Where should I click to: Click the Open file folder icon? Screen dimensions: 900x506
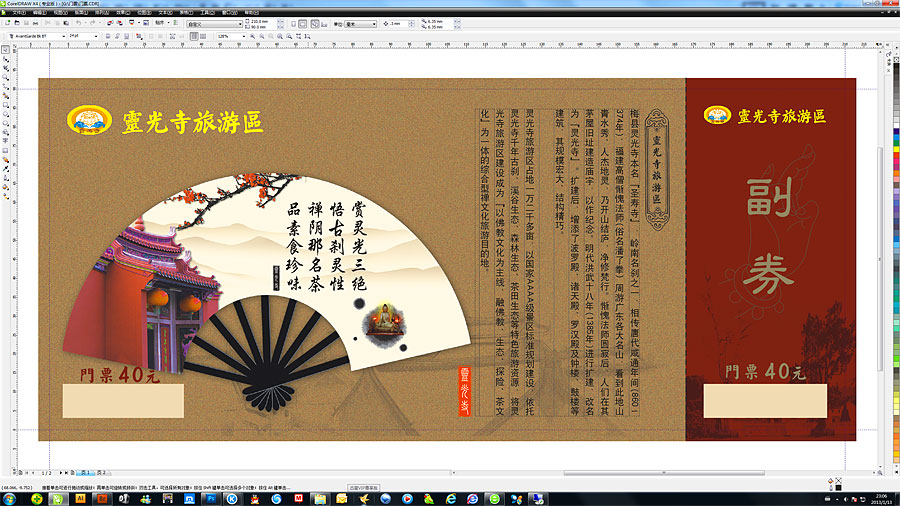18,22
